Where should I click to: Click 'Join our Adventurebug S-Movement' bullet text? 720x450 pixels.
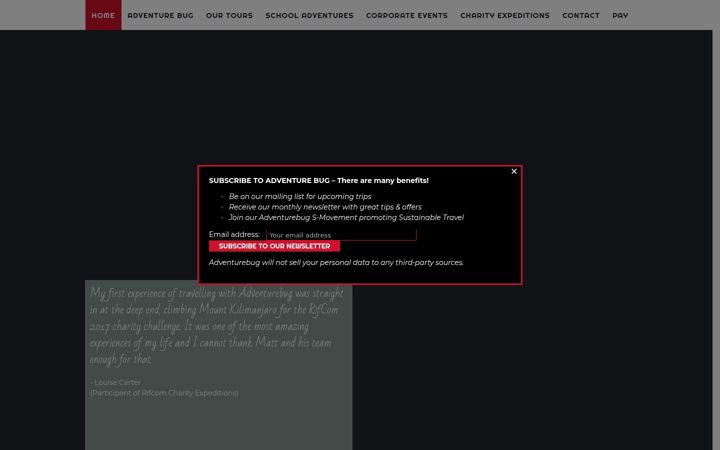click(x=346, y=218)
